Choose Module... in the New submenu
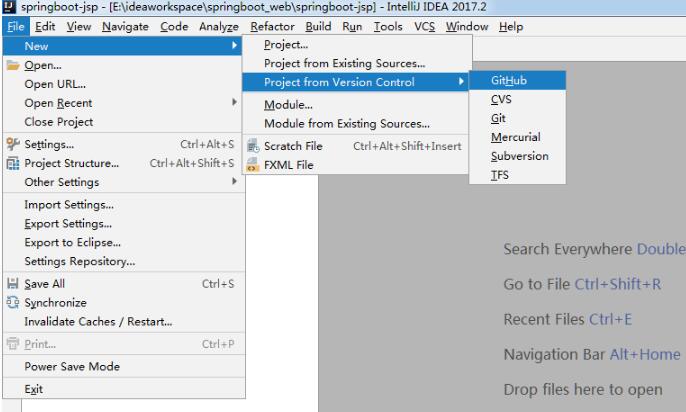686x412 pixels. click(x=356, y=105)
